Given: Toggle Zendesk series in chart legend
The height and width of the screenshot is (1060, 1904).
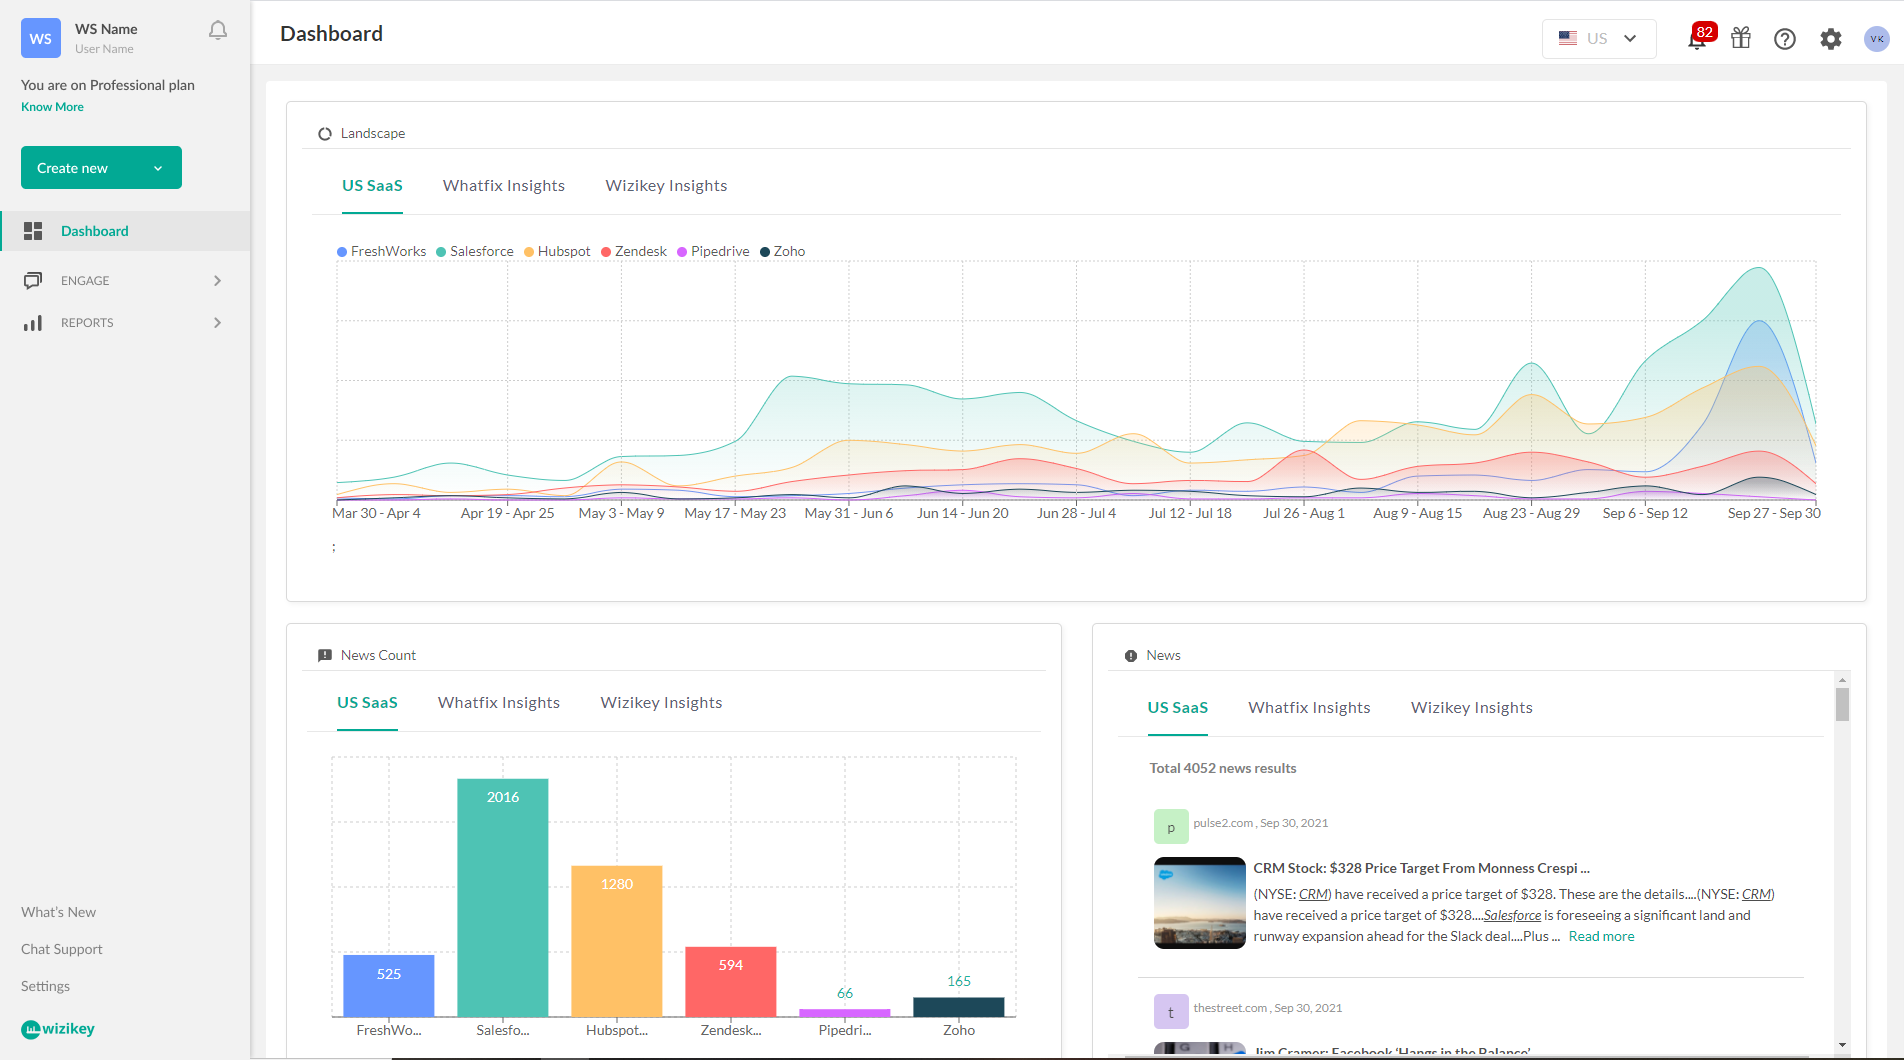Looking at the screenshot, I should point(634,252).
